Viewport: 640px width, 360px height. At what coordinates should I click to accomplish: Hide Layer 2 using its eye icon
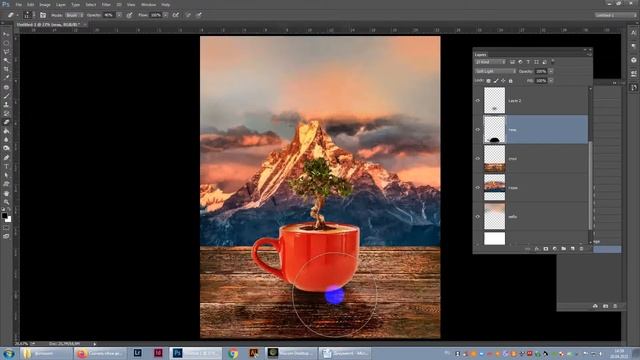tap(478, 100)
